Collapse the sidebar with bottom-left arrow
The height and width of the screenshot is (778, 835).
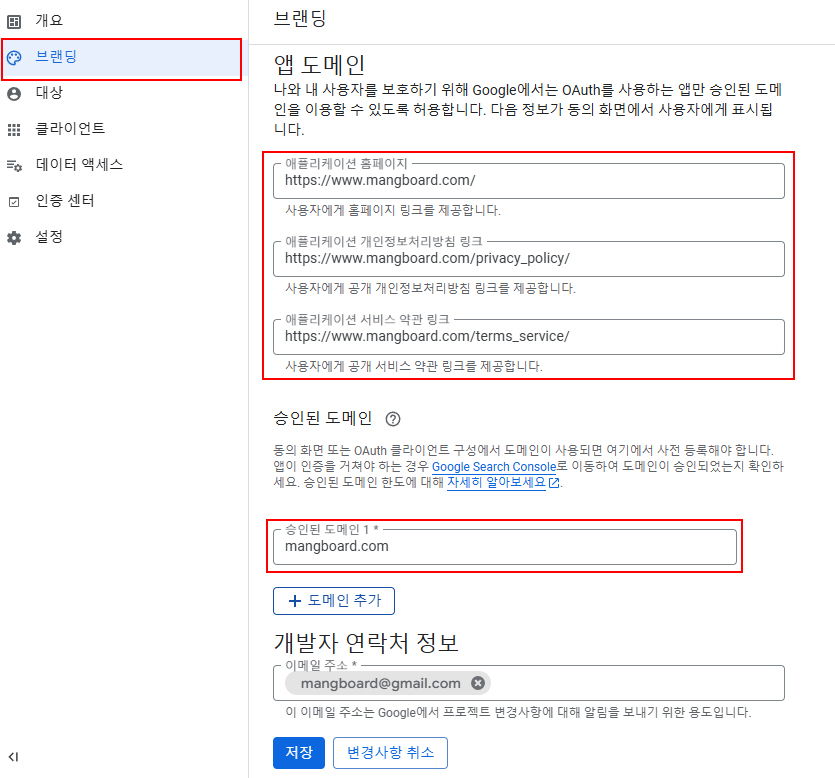coord(13,757)
